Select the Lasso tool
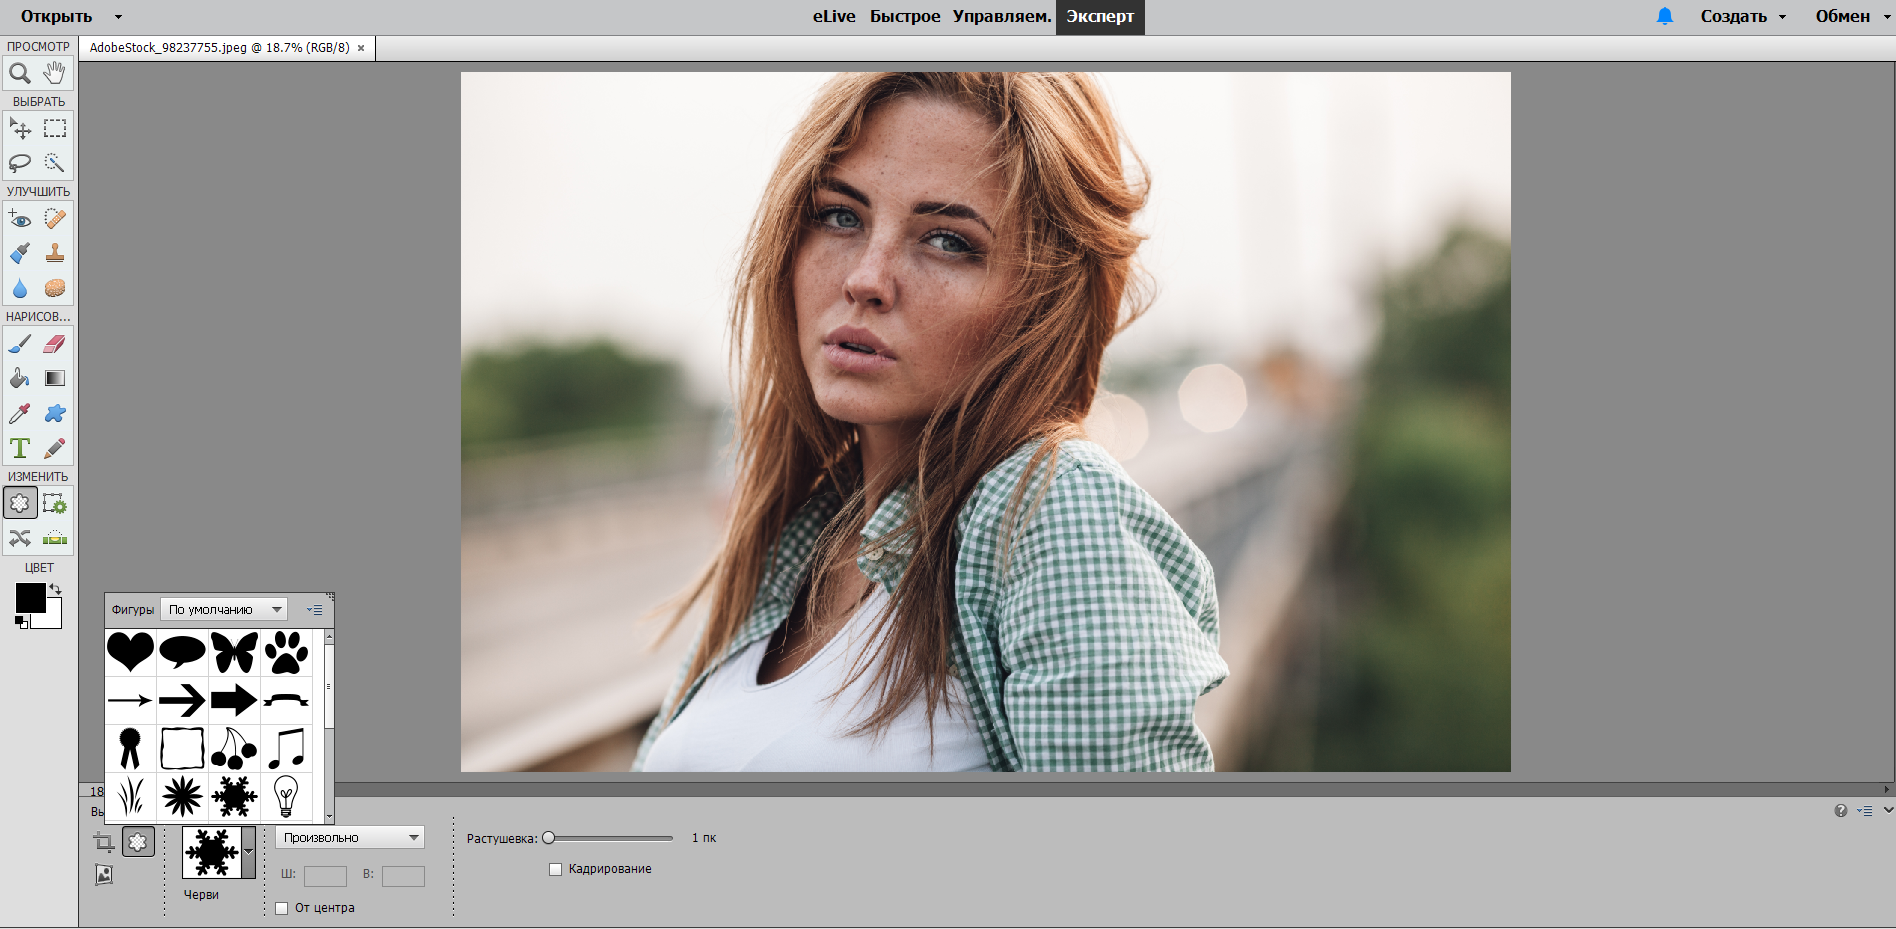 [20, 163]
